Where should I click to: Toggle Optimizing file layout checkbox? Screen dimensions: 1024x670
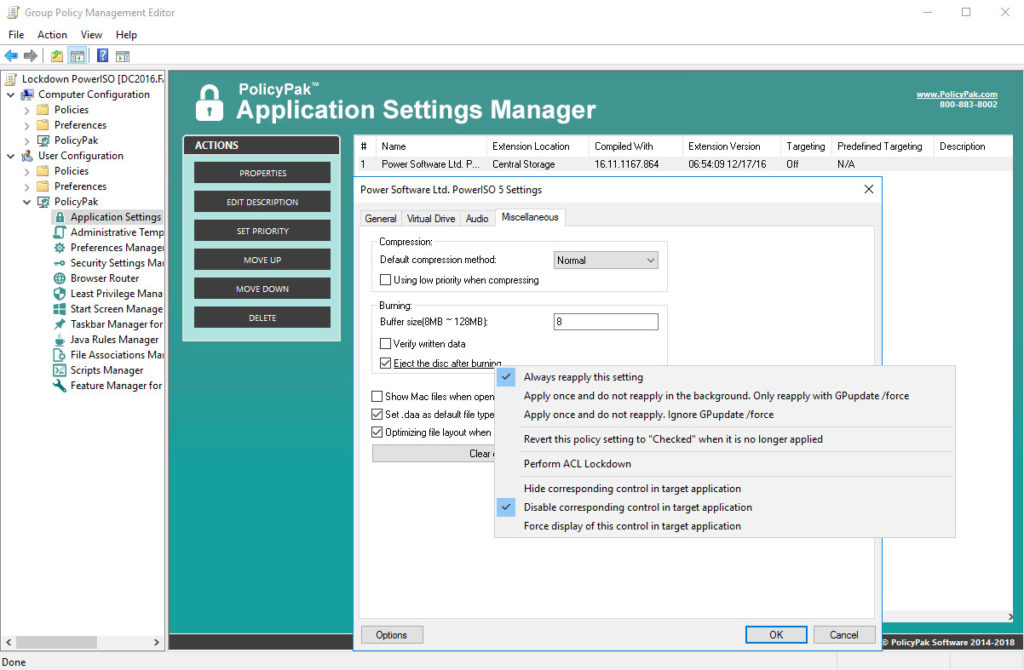point(377,432)
